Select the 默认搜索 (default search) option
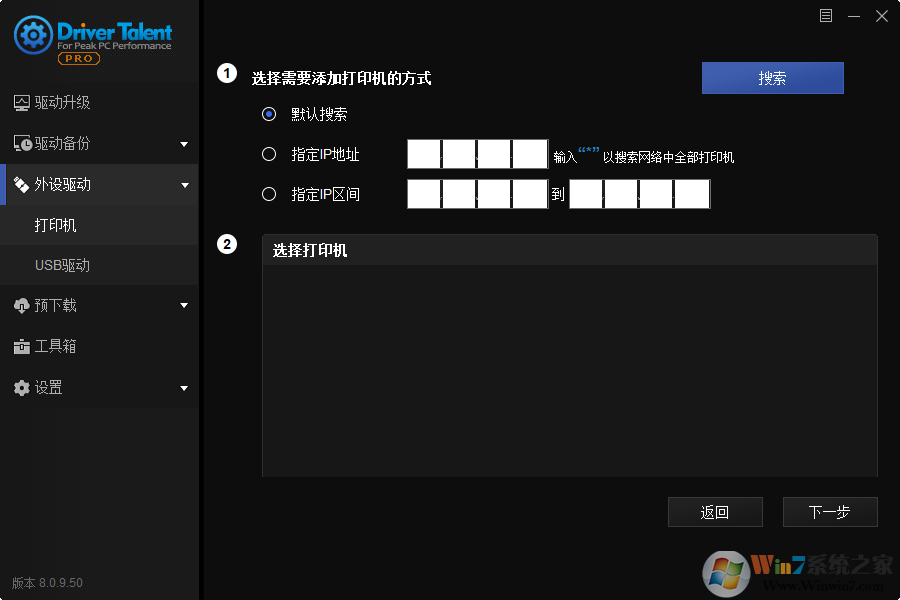Viewport: 900px width, 600px height. coord(268,114)
